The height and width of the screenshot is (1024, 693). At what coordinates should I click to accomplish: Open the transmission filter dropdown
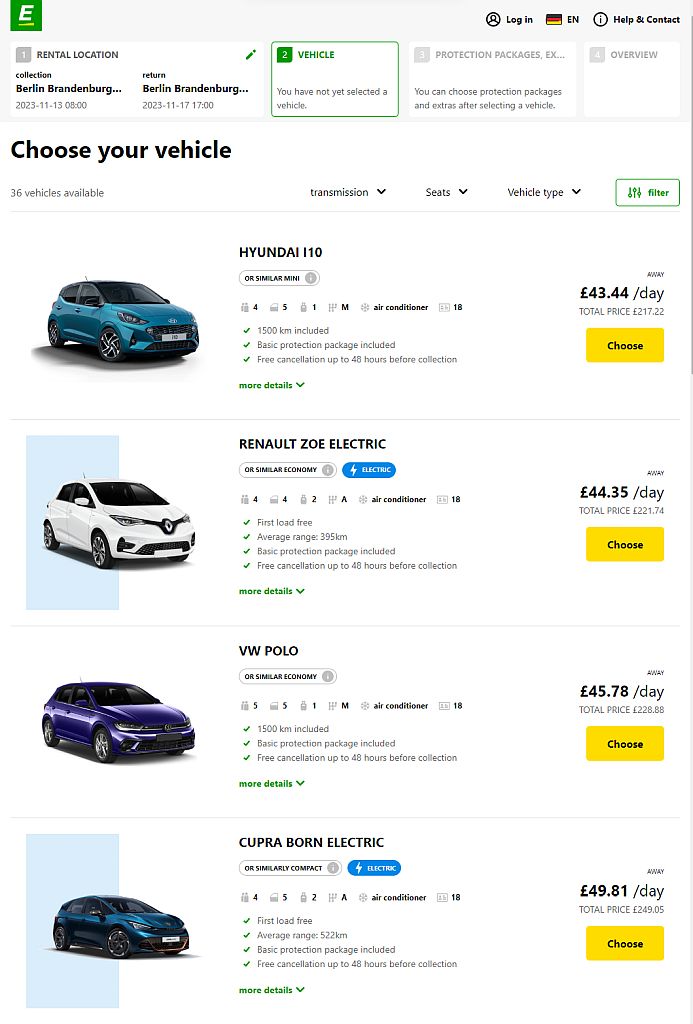coord(348,191)
